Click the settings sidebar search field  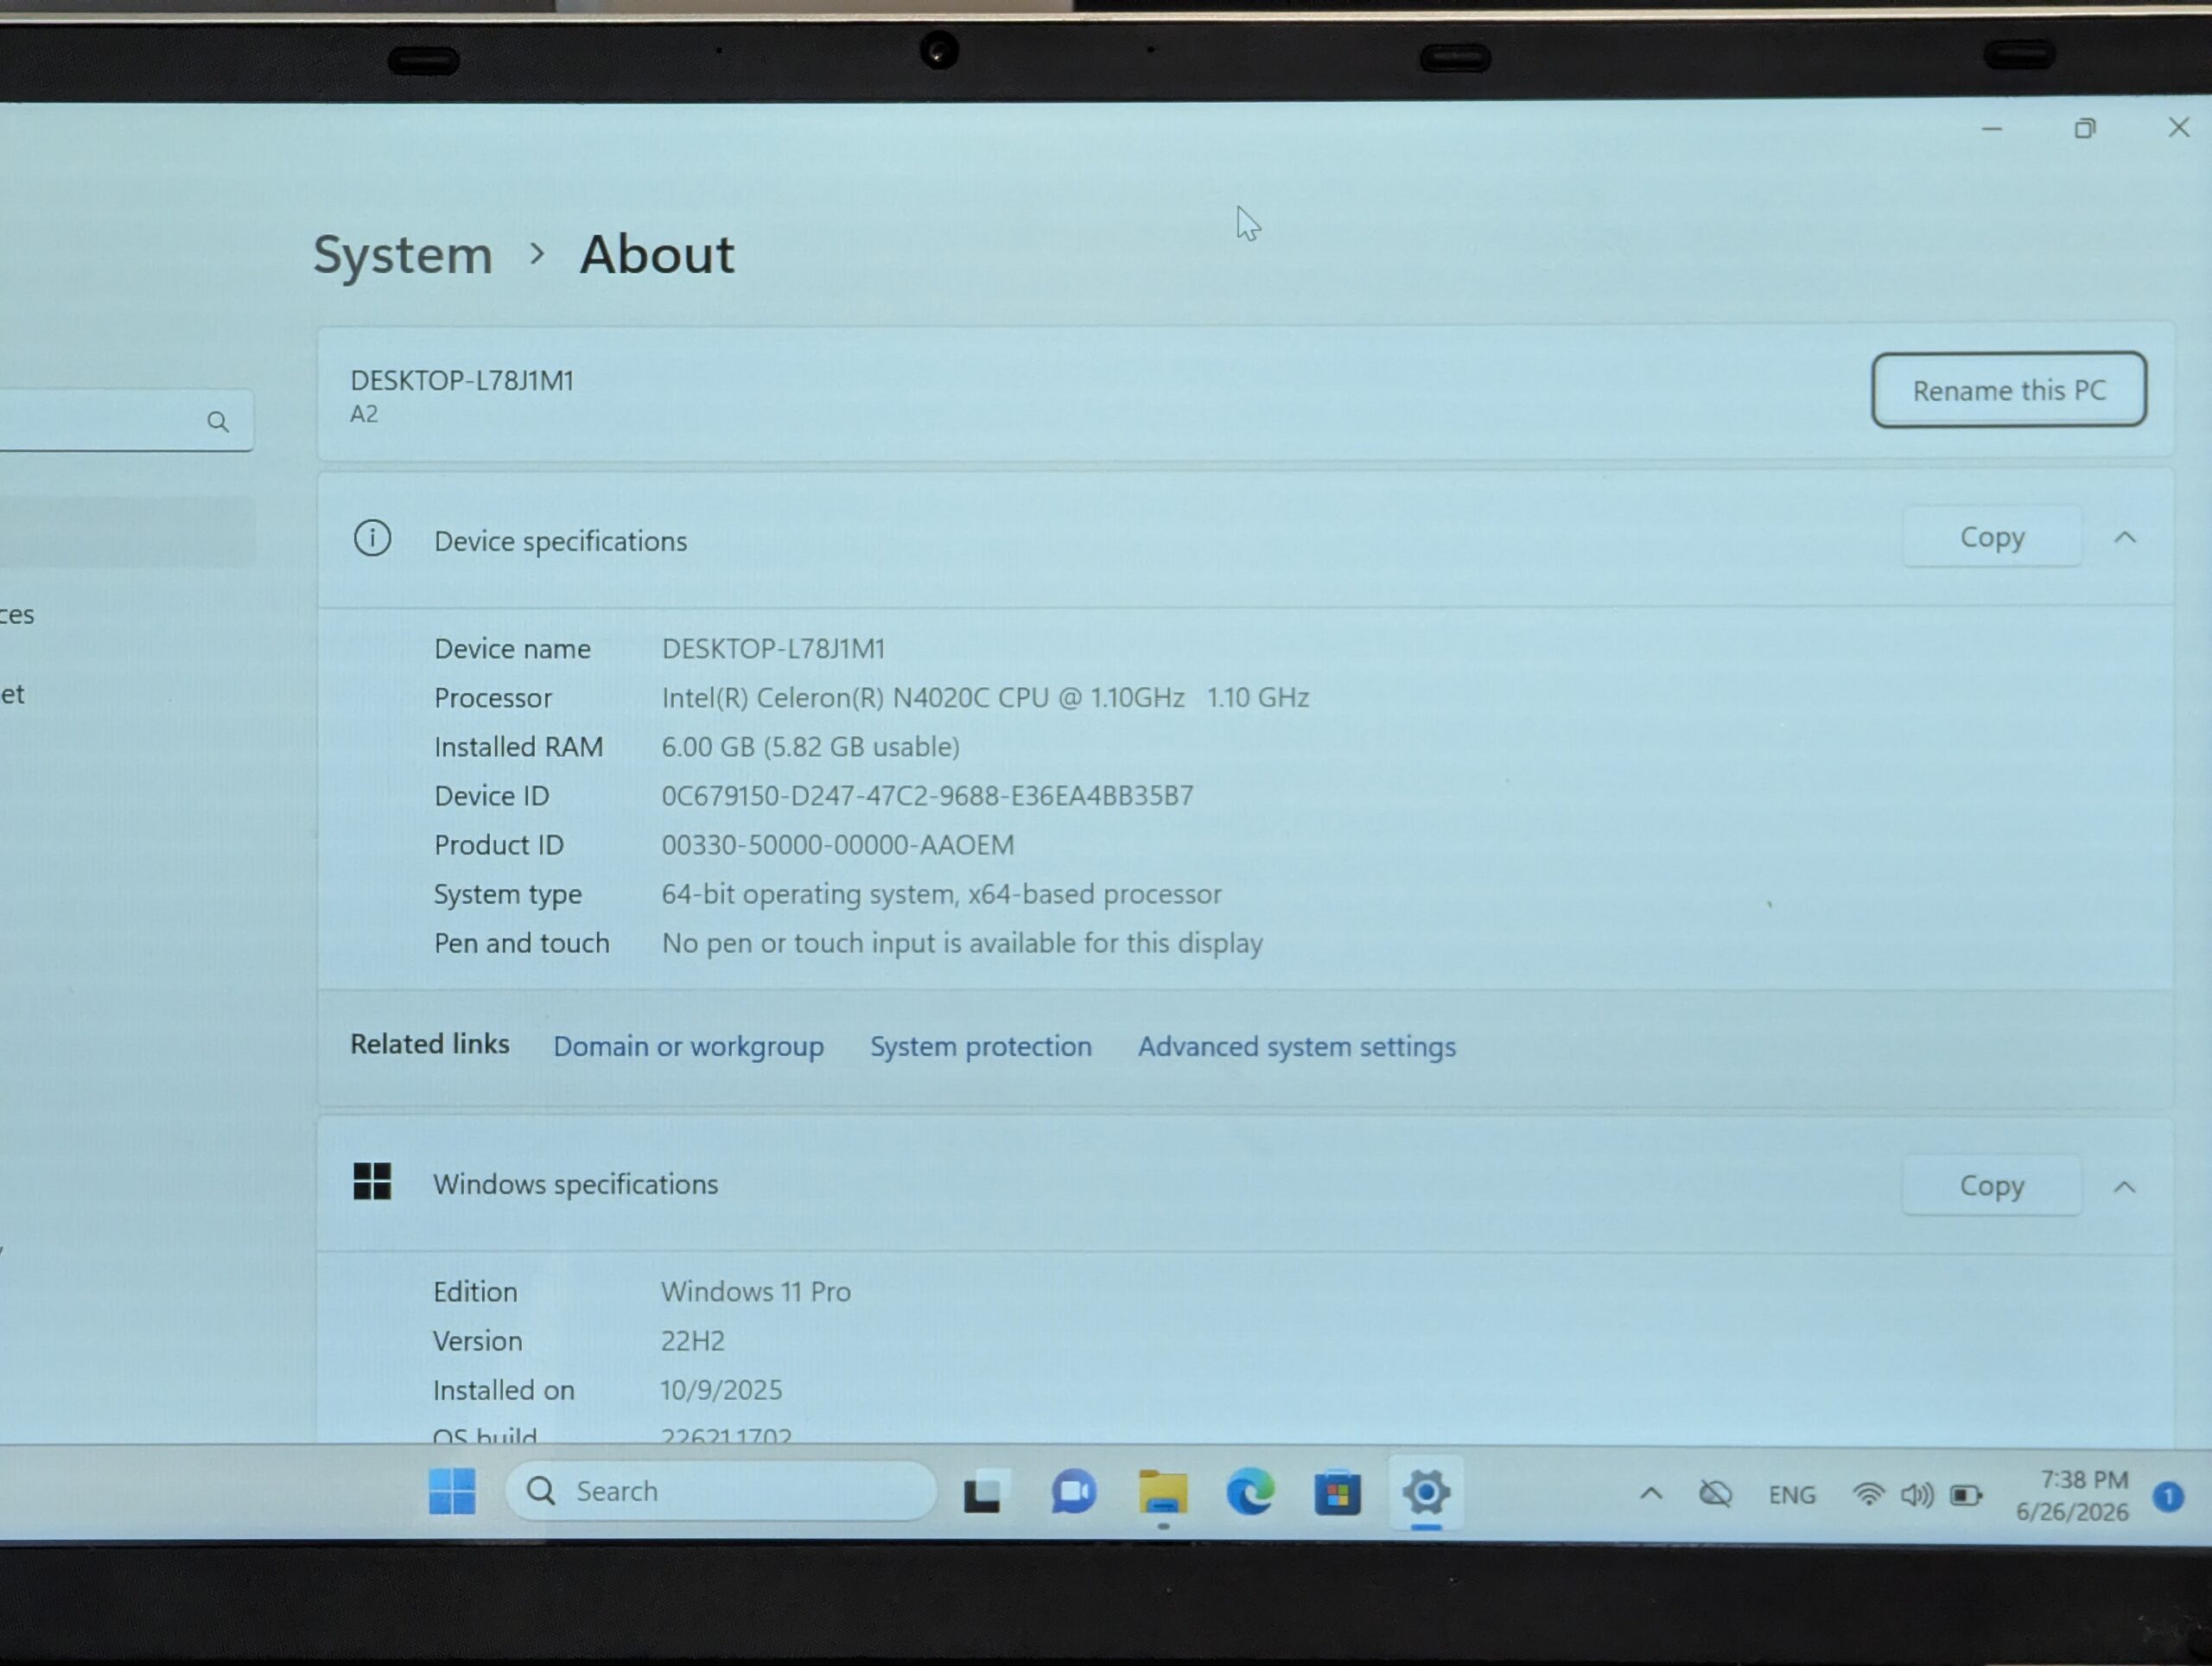[x=126, y=420]
